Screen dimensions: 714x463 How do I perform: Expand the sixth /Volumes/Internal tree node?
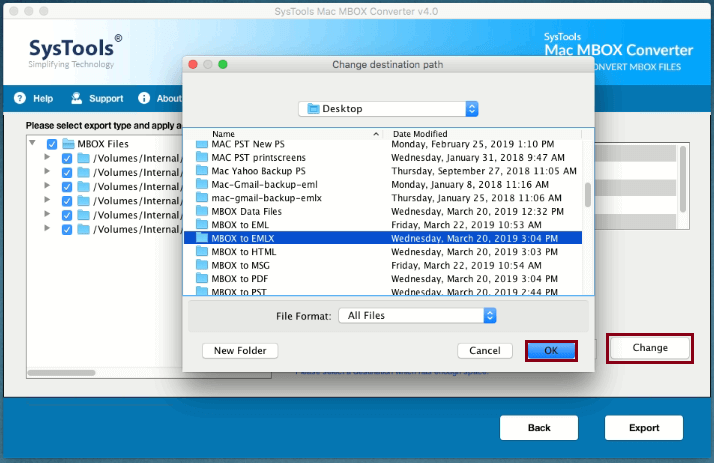point(47,228)
